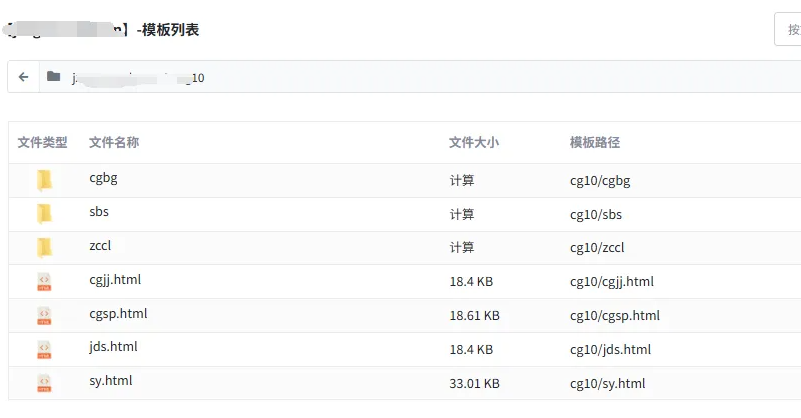Open the zccl folder name
801x418 pixels.
click(x=101, y=246)
